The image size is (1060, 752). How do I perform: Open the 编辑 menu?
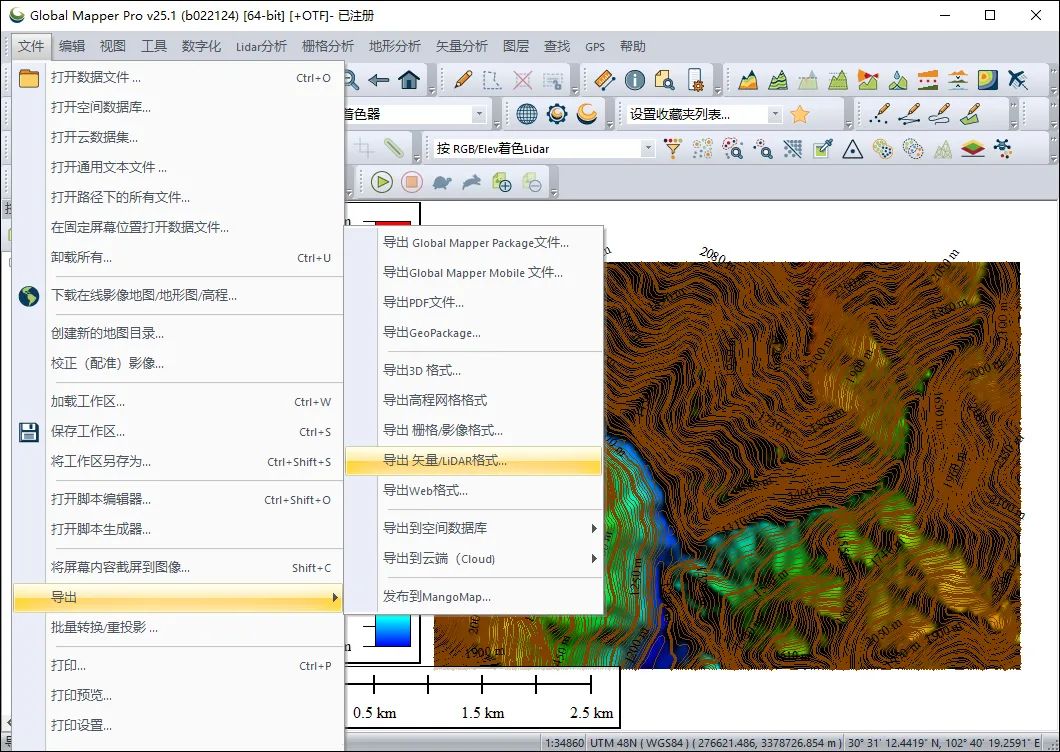tap(72, 46)
